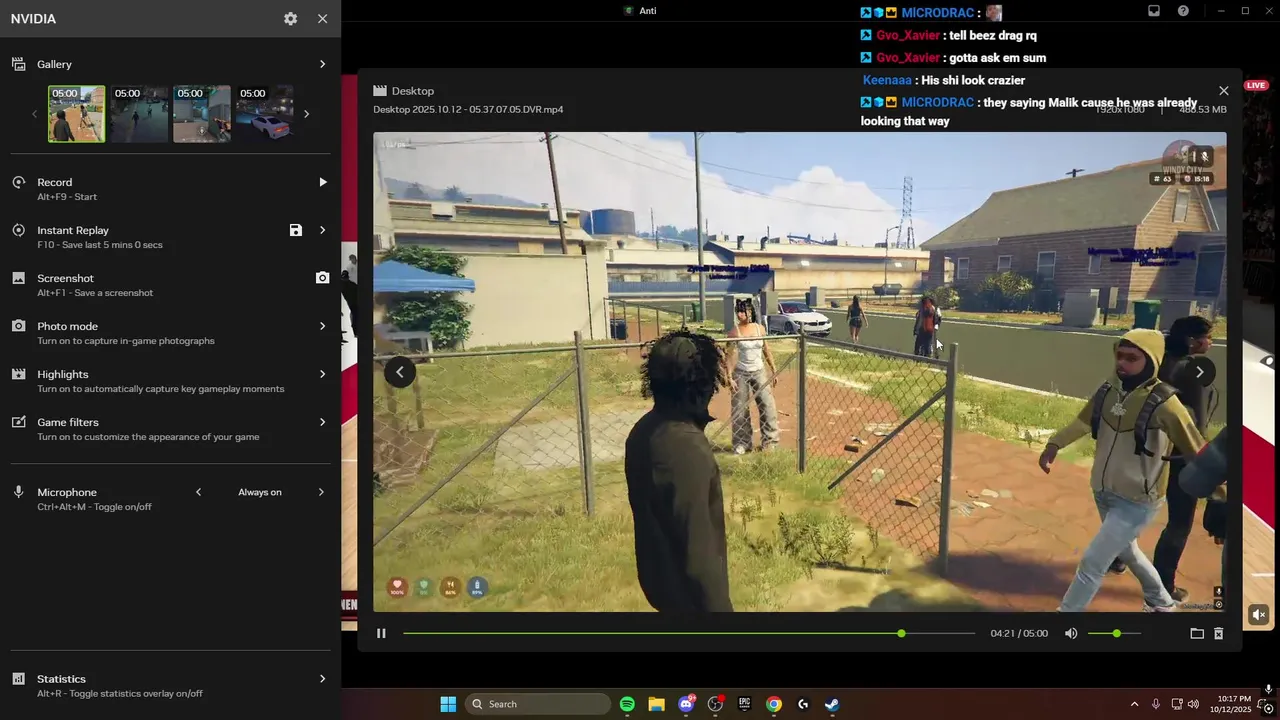
Task: Capture a screenshot with camera icon
Action: [322, 278]
